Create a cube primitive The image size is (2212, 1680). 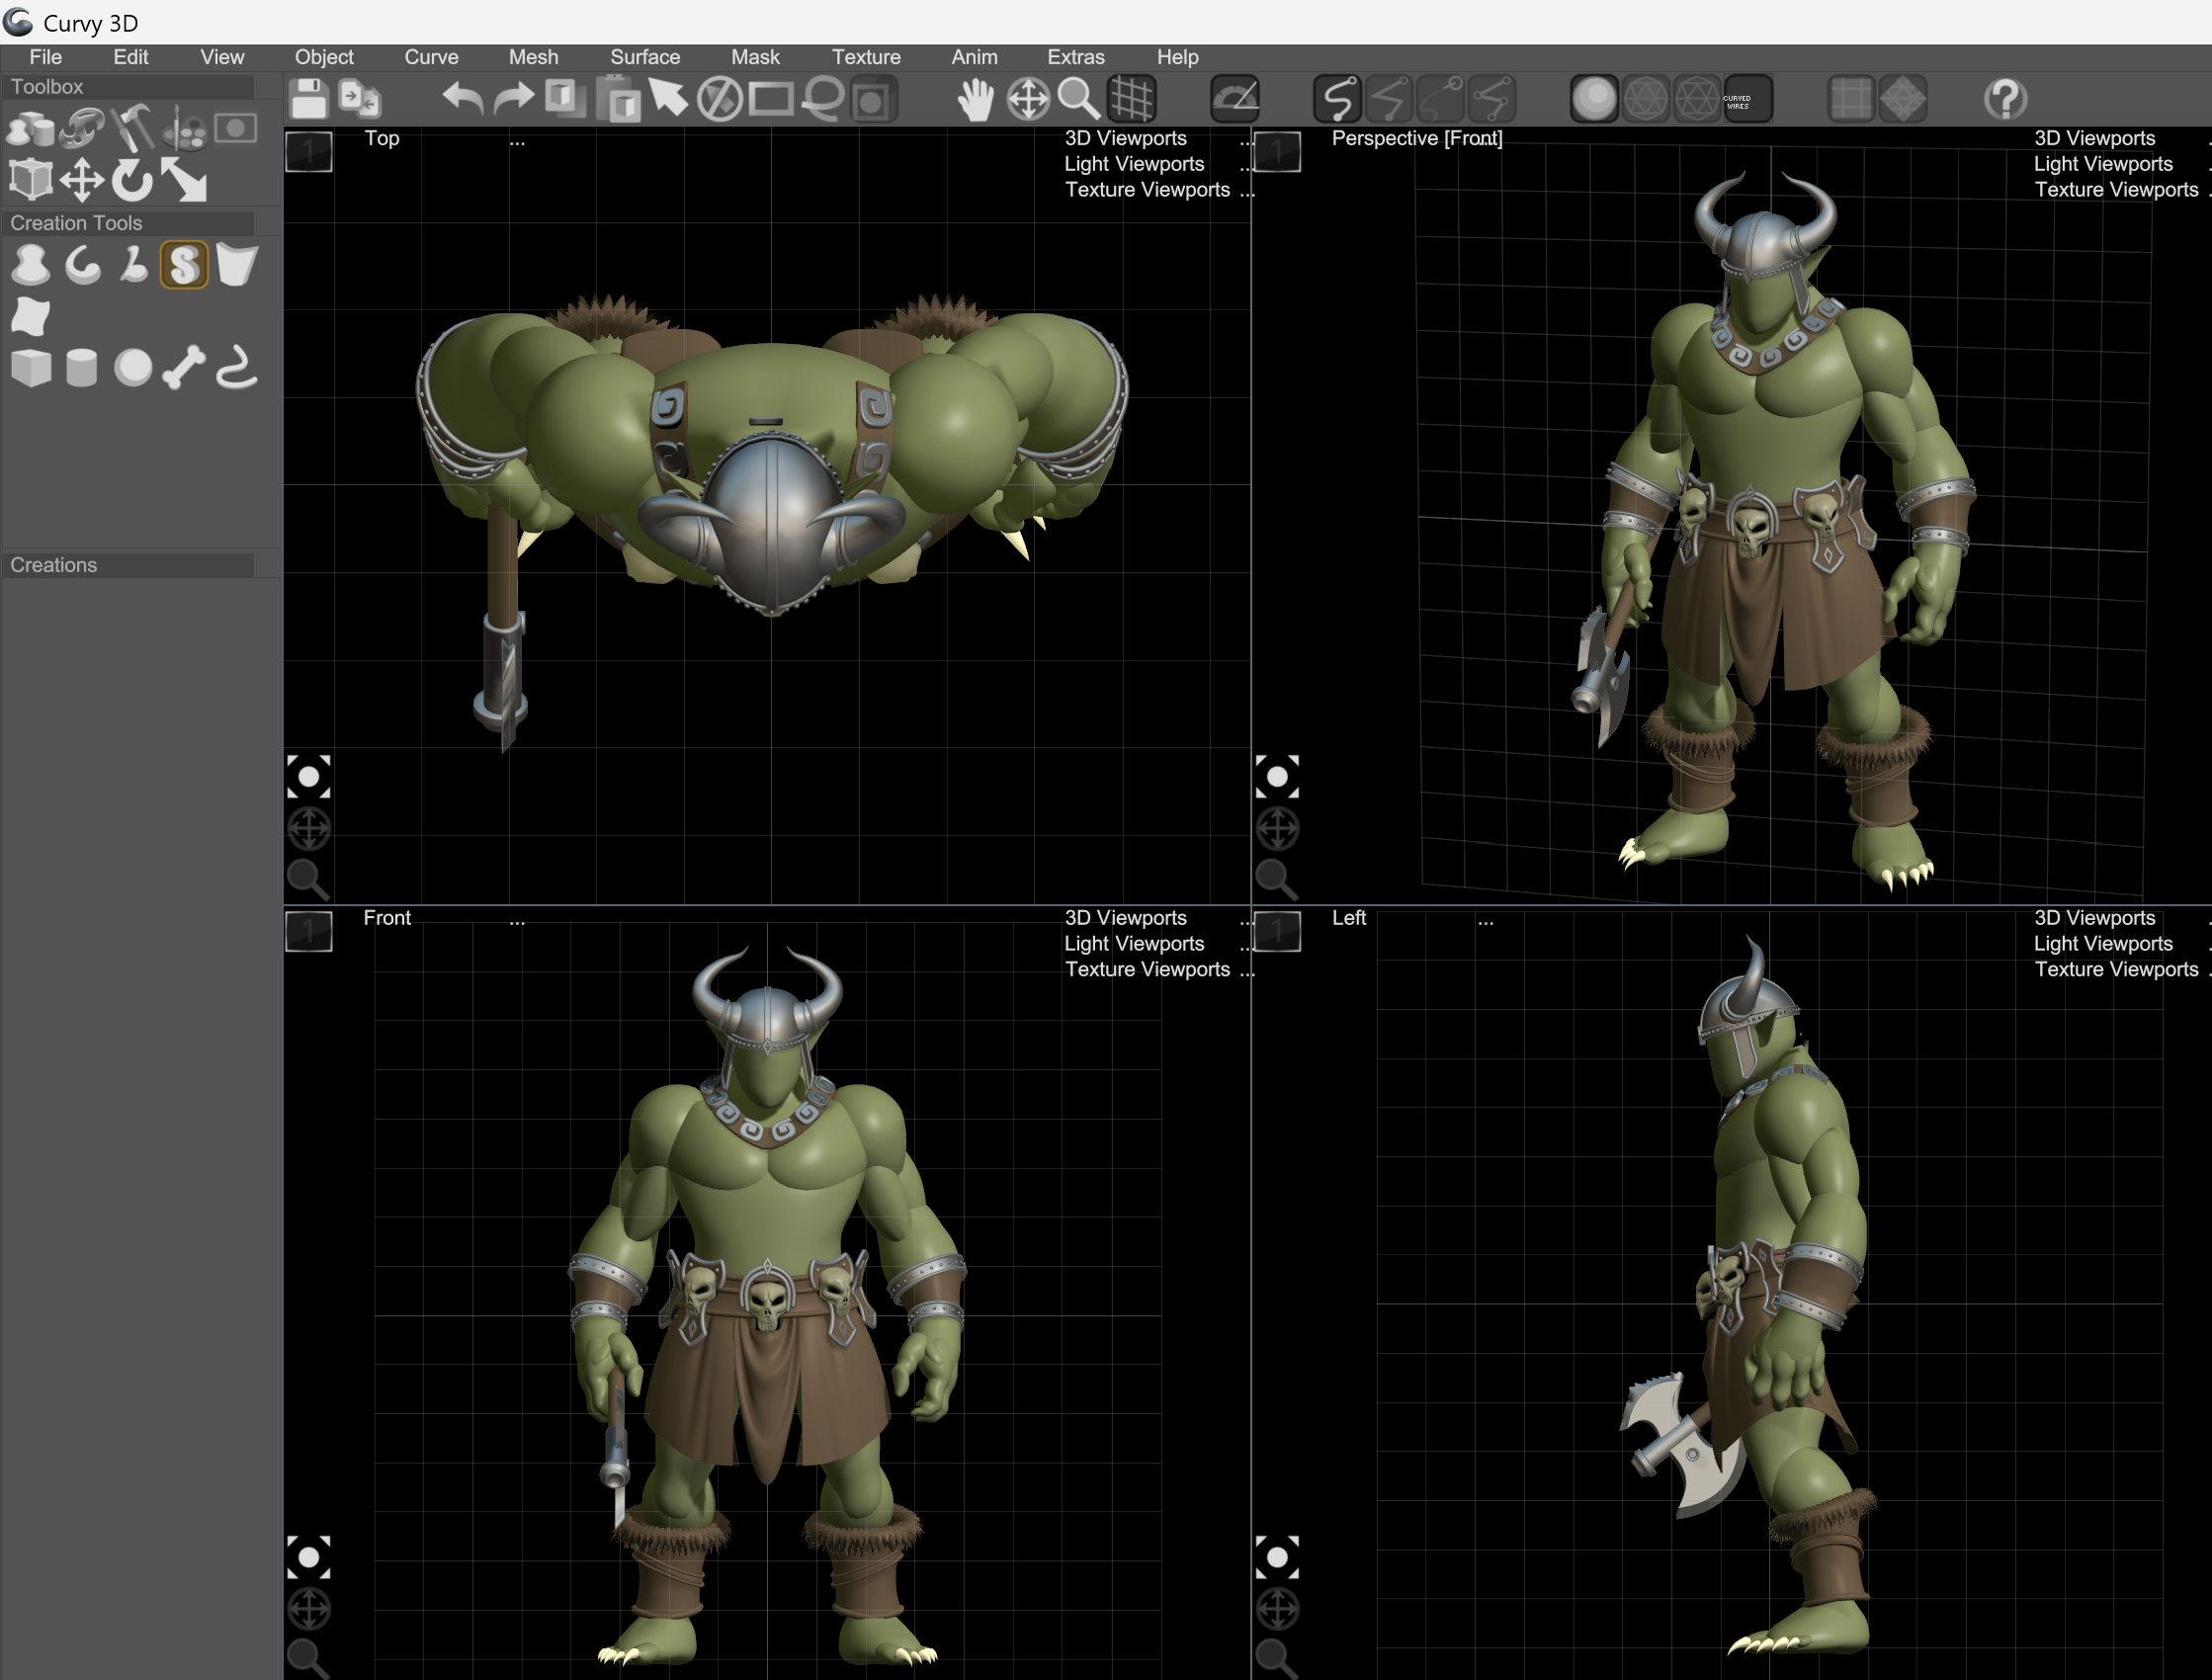tap(30, 368)
